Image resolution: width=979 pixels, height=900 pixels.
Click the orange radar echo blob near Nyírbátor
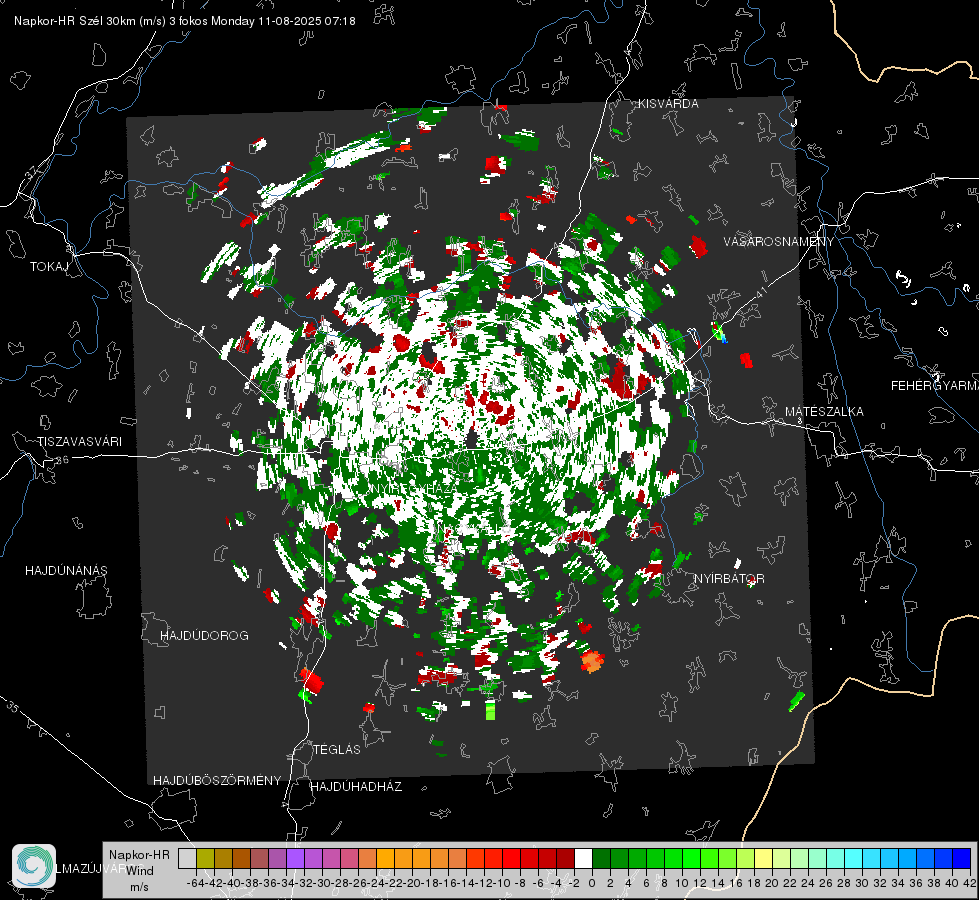[x=592, y=661]
